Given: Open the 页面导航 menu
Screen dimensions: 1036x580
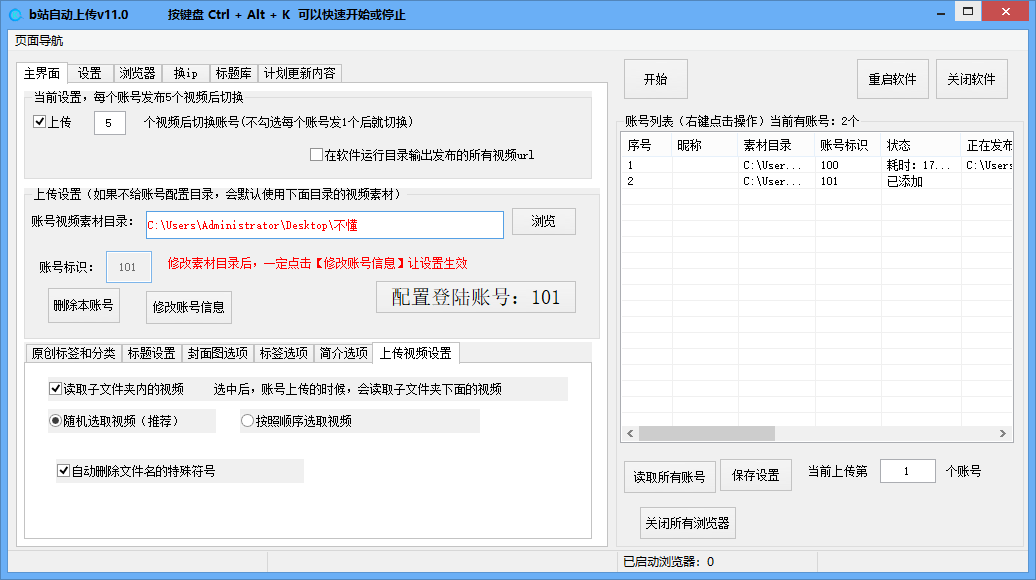Looking at the screenshot, I should pyautogui.click(x=39, y=41).
